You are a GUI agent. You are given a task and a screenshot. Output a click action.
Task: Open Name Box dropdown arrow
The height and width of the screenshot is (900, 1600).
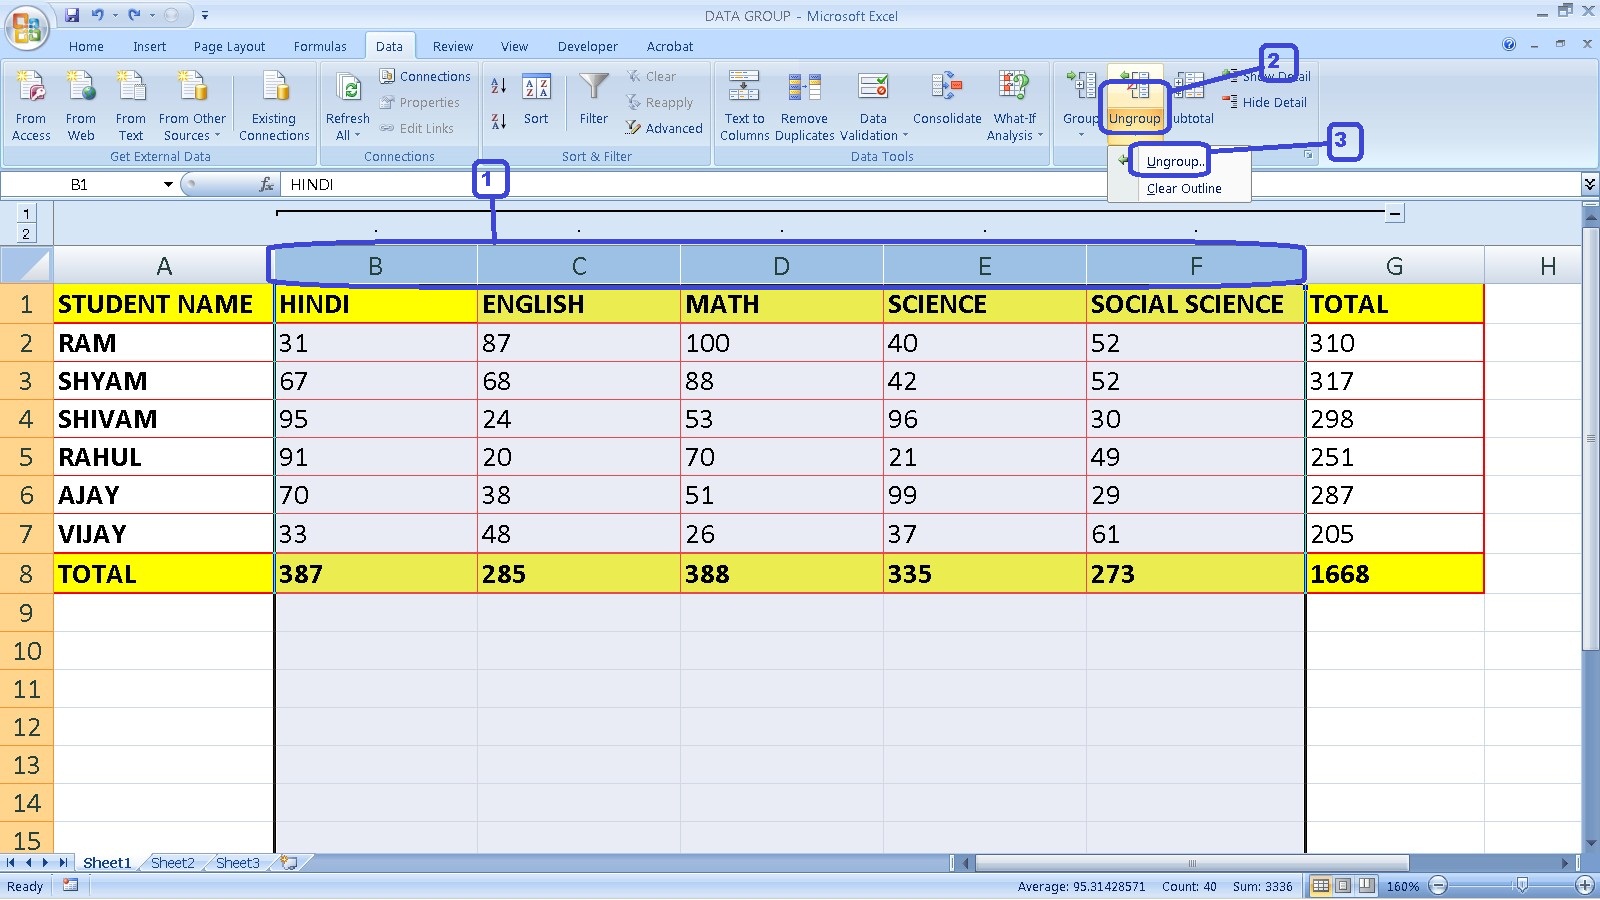pyautogui.click(x=168, y=184)
